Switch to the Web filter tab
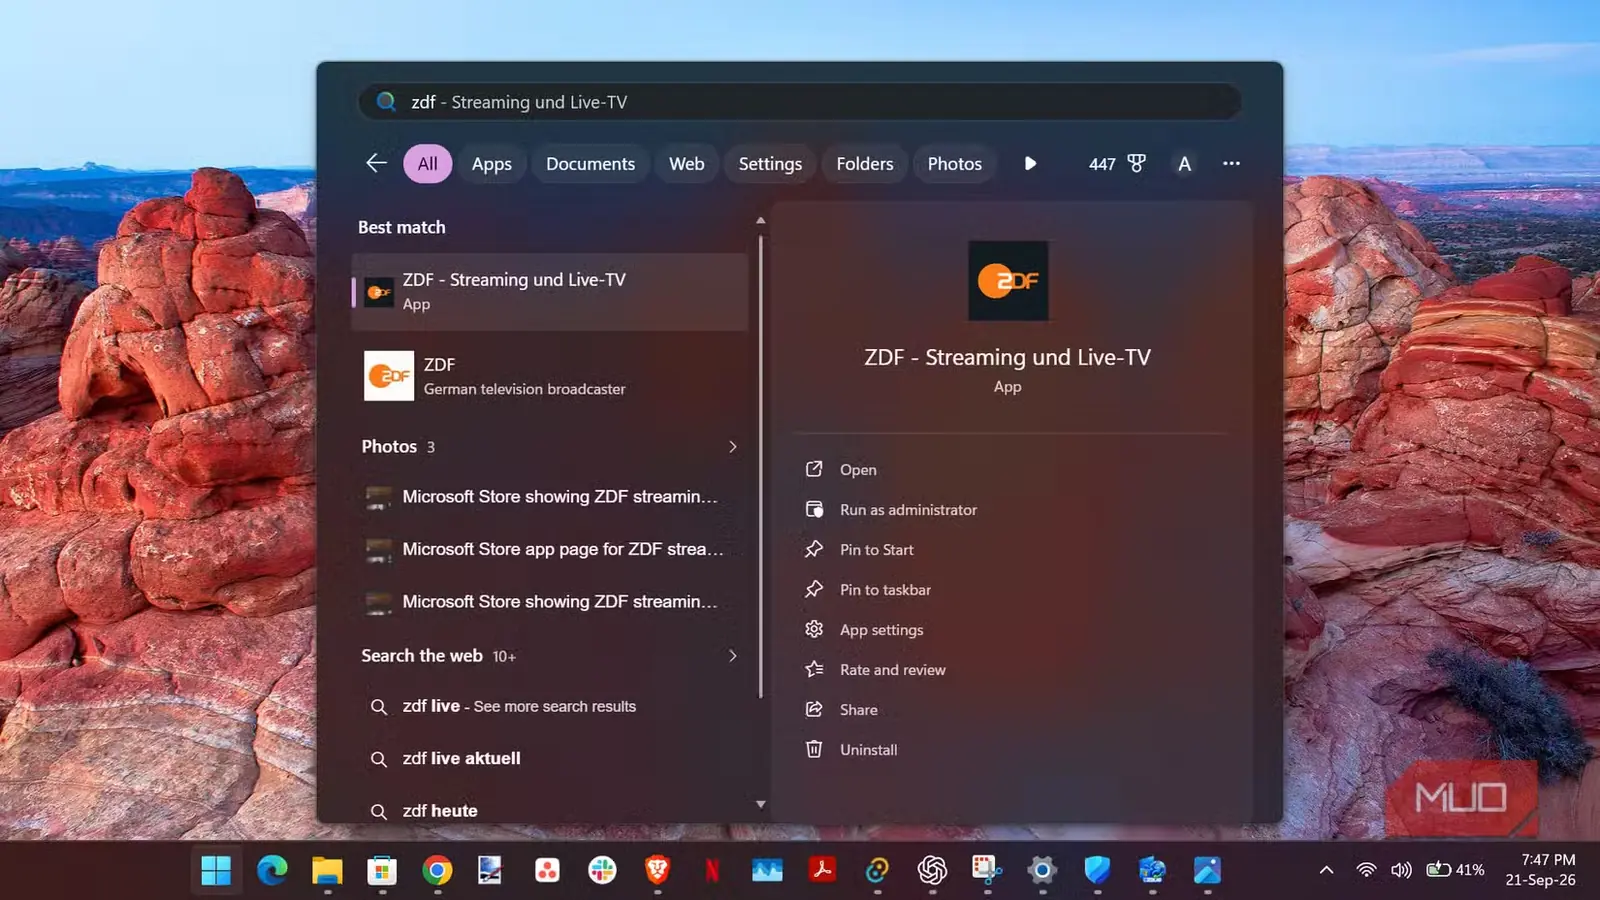 [687, 164]
